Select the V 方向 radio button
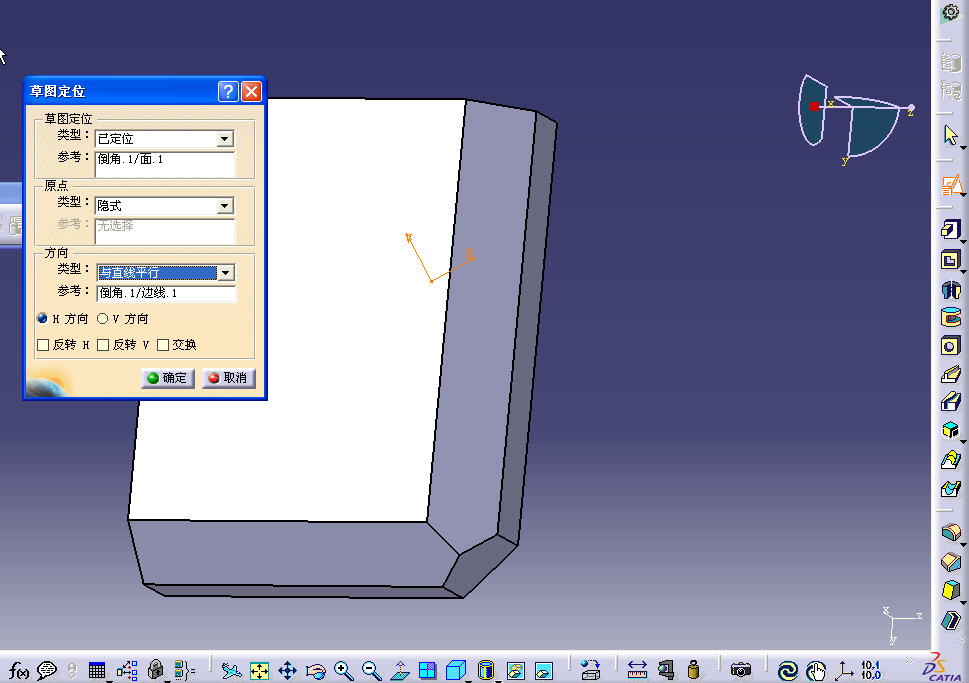This screenshot has height=683, width=969. tap(103, 318)
